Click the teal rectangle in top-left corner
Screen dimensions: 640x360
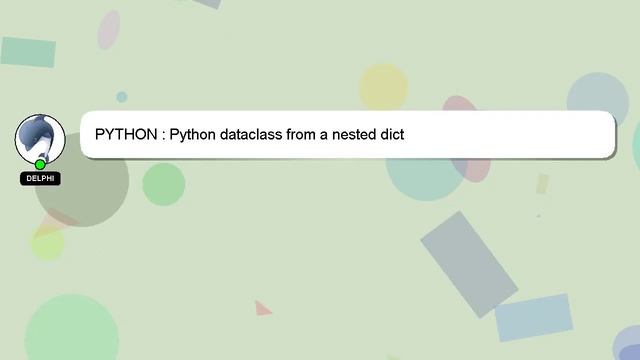28,52
